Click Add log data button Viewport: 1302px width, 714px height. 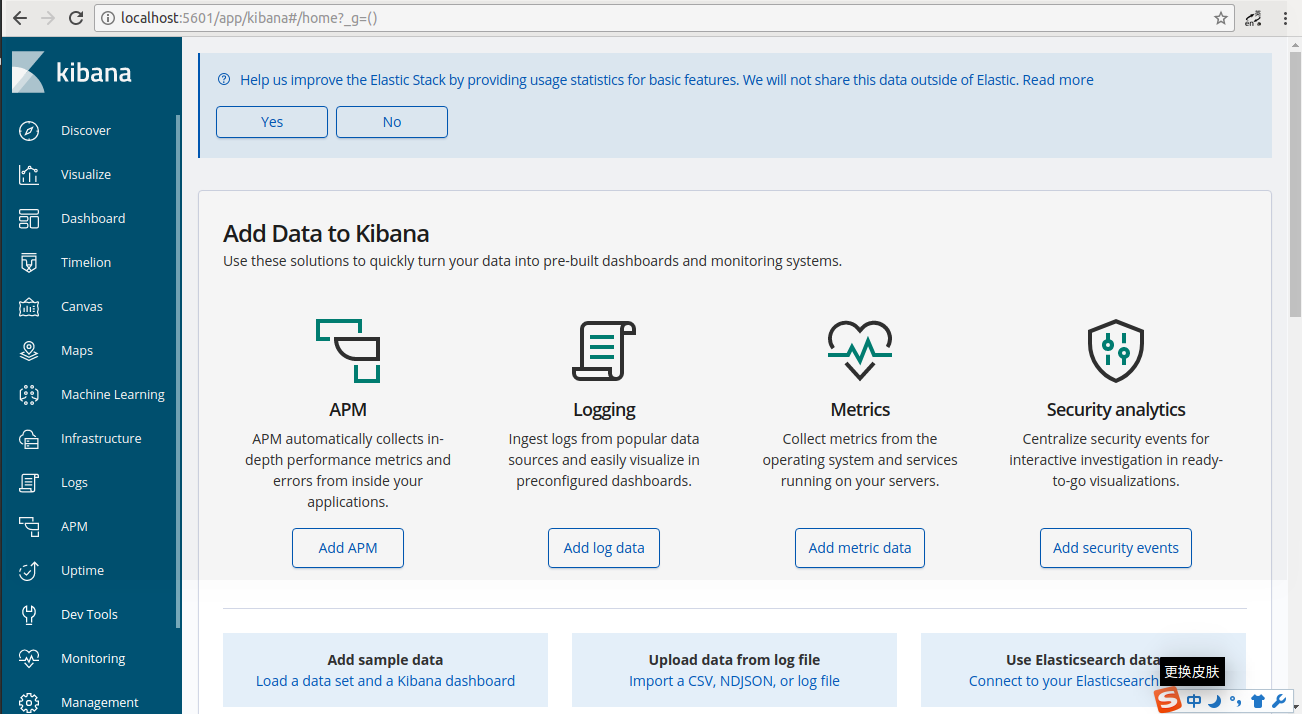click(x=604, y=548)
